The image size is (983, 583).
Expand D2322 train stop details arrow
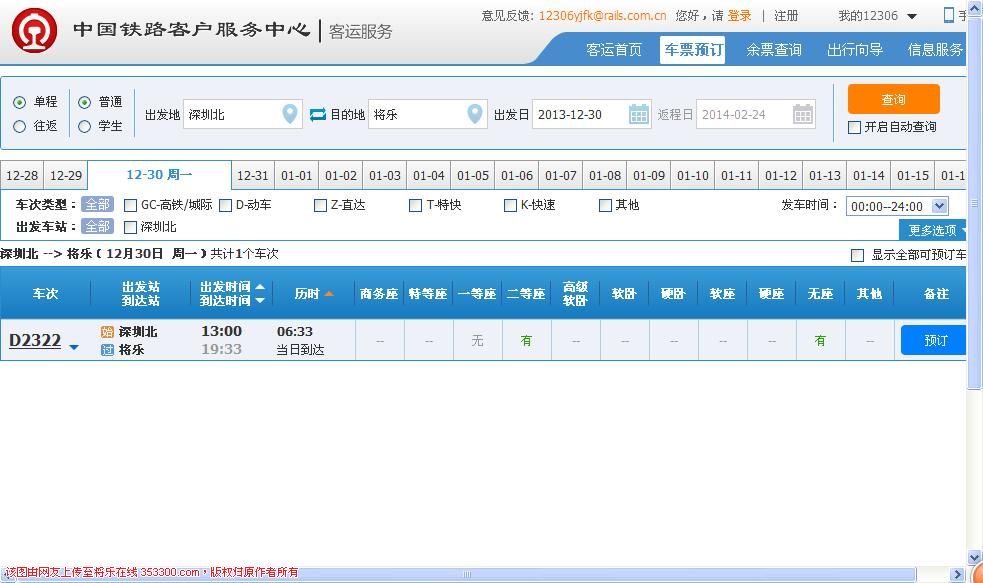pyautogui.click(x=74, y=347)
